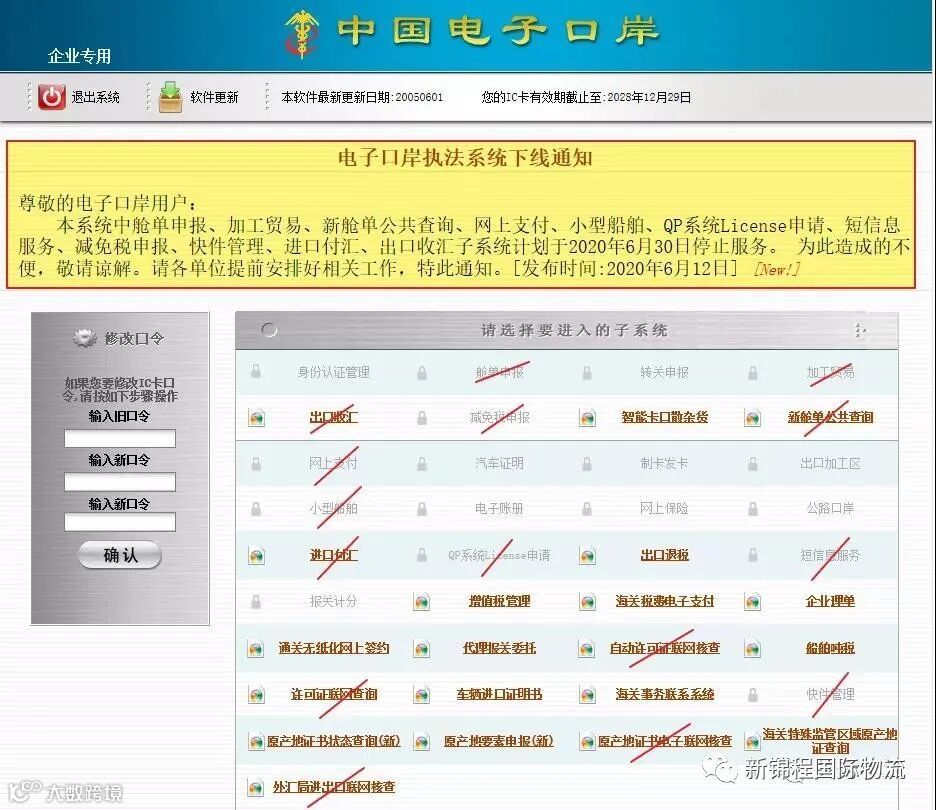
Task: Click the icon beside 原产地证书电子联网核查
Action: 587,742
